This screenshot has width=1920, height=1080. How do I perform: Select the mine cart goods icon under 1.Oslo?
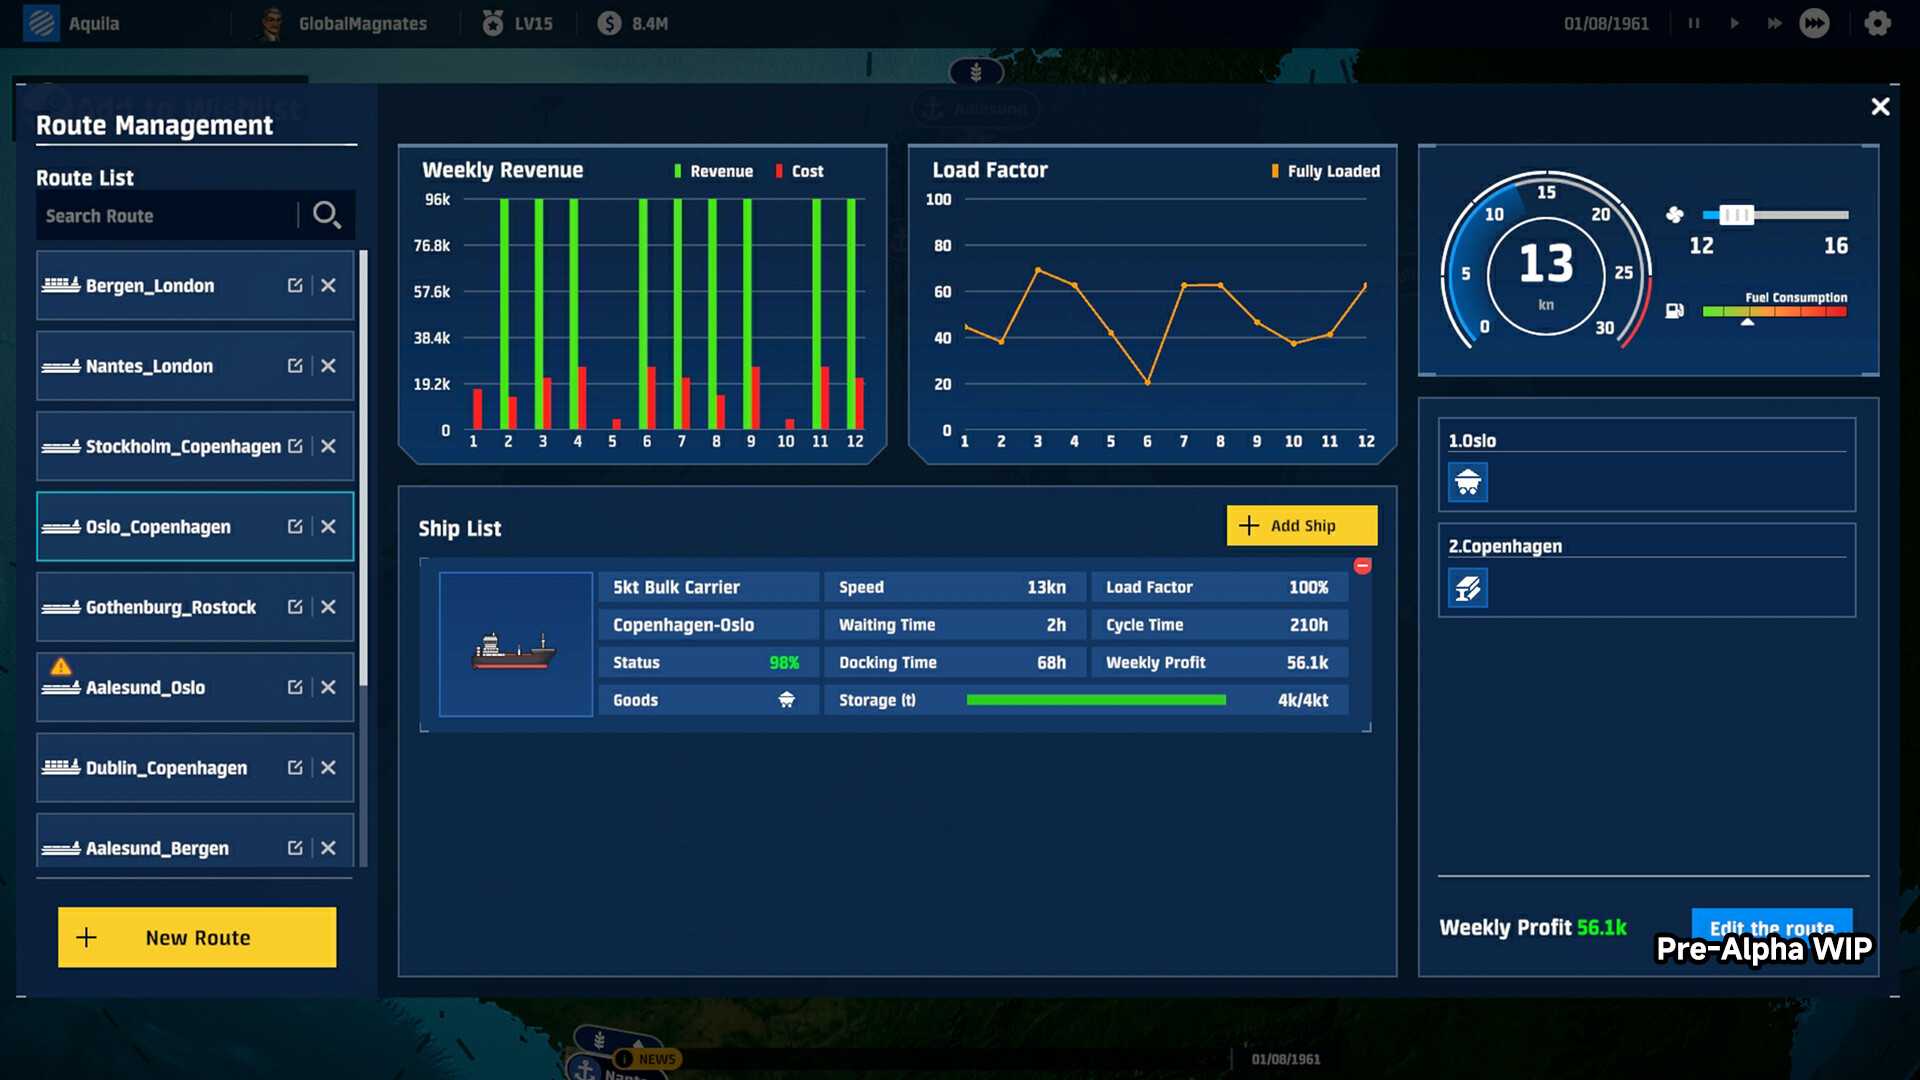[x=1467, y=482]
